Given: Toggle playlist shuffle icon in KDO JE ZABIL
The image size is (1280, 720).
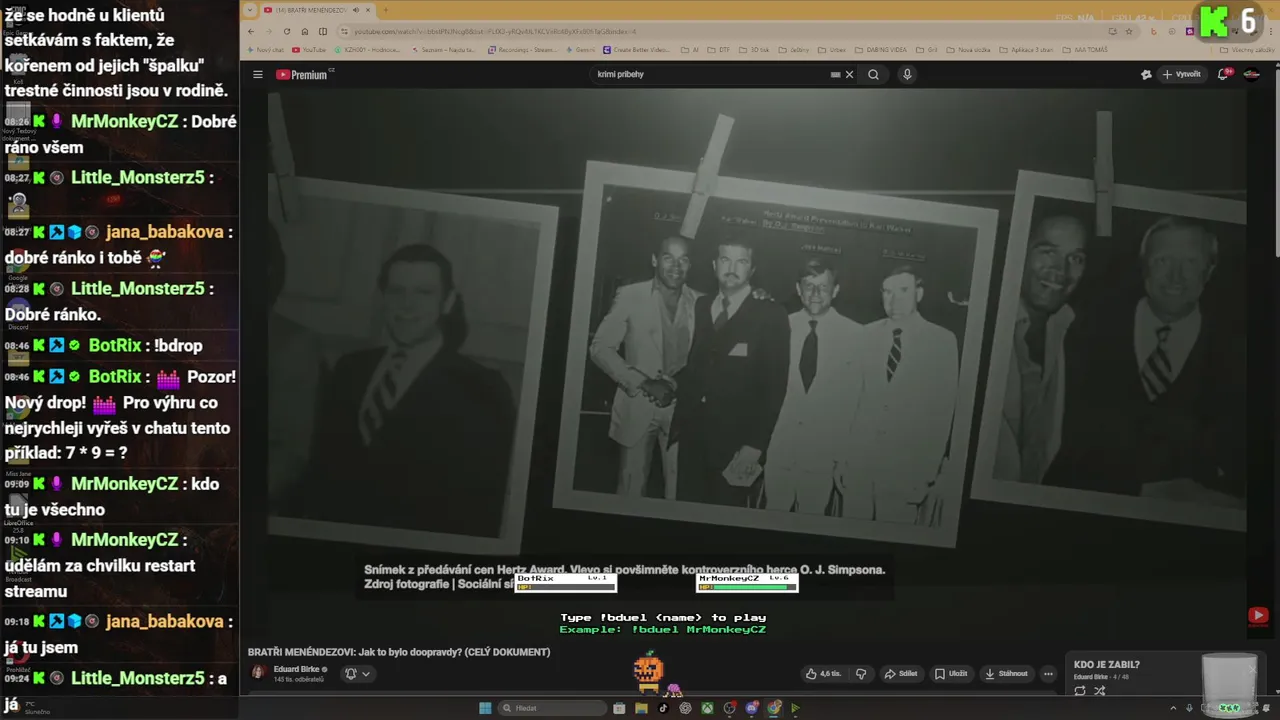Looking at the screenshot, I should pos(1100,691).
